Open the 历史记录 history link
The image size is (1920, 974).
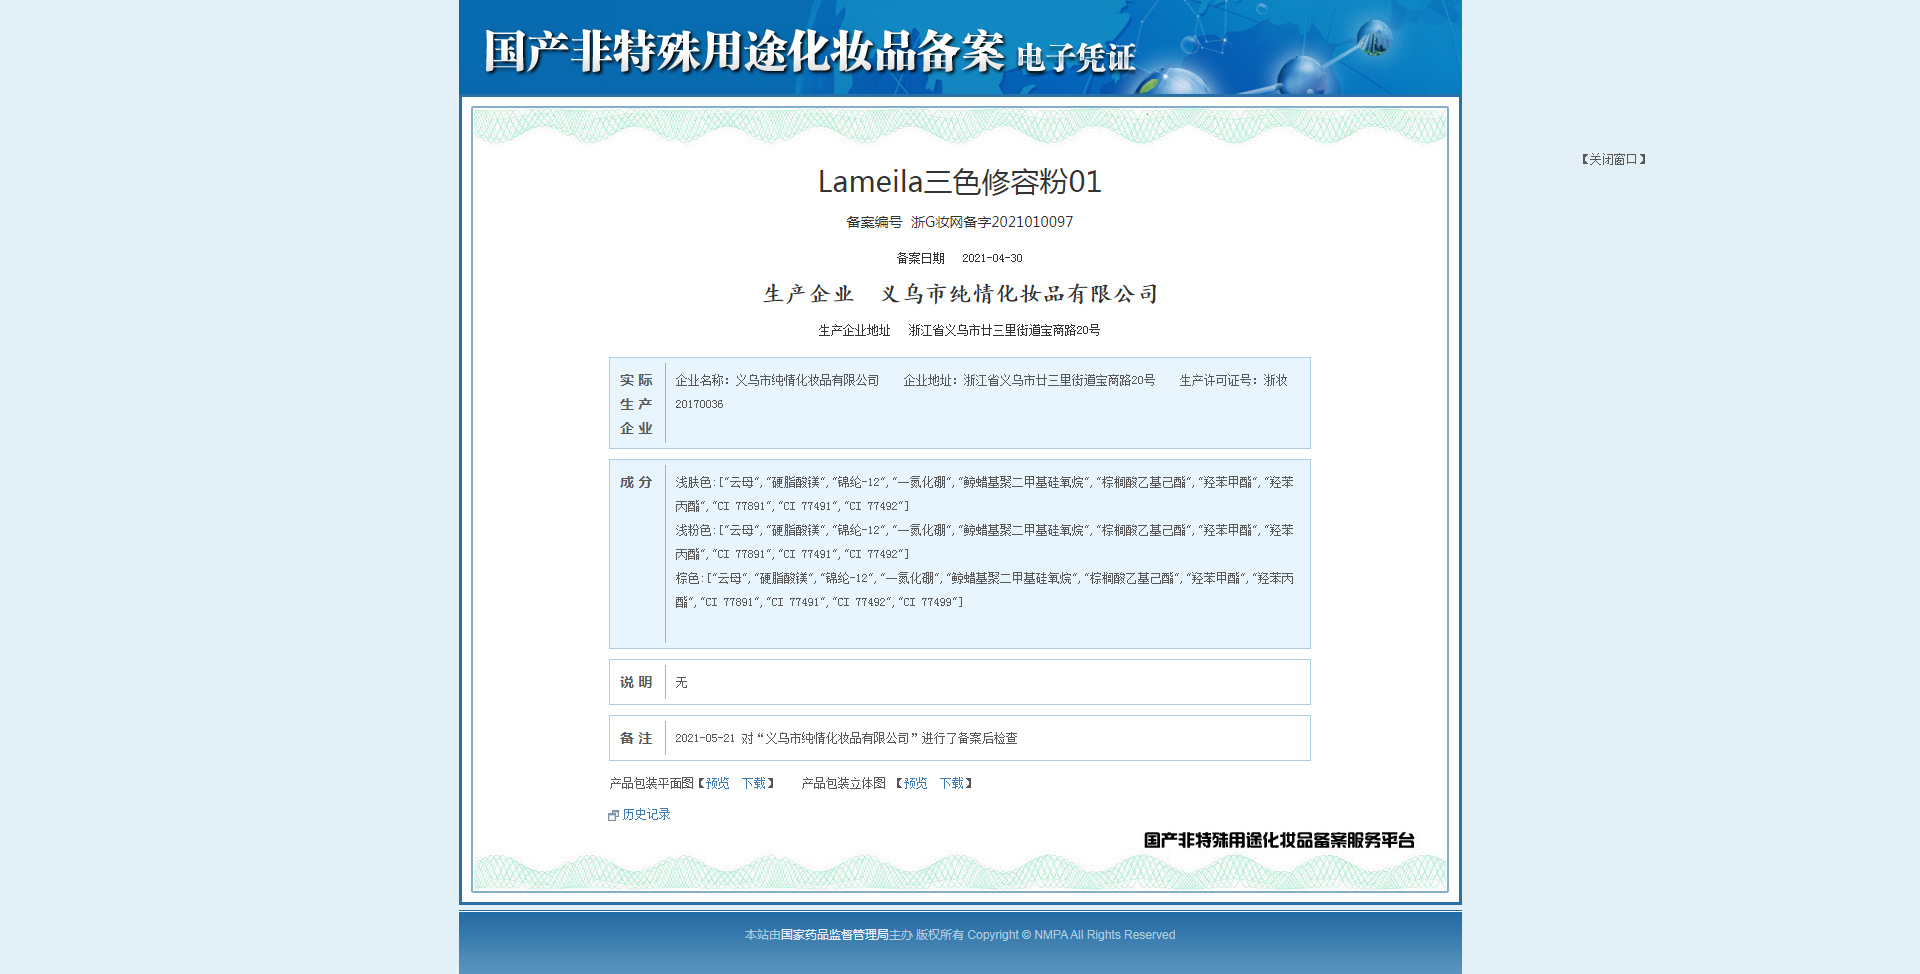point(646,814)
